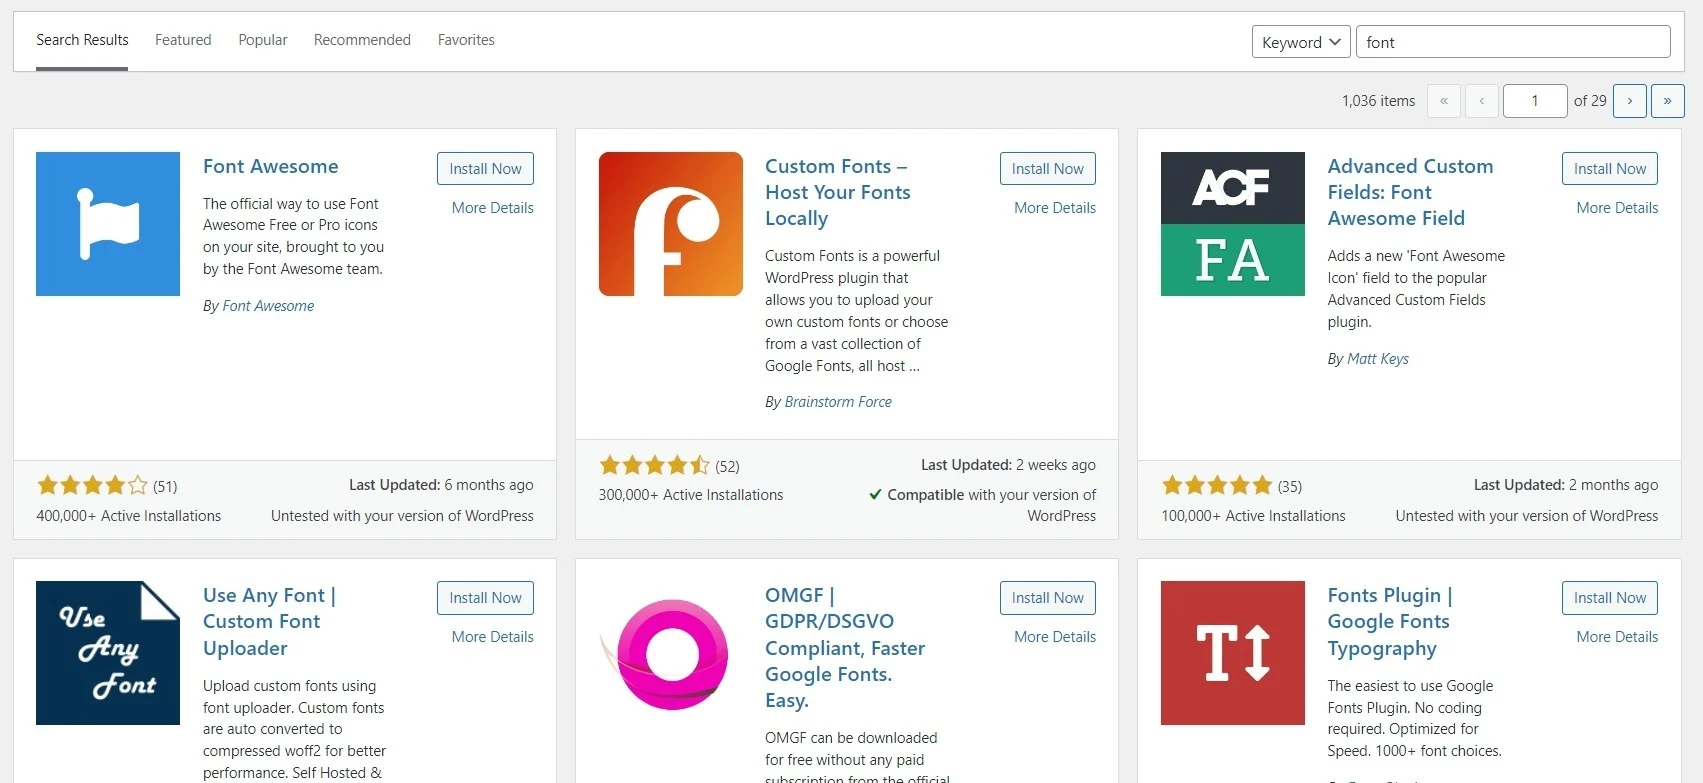
Task: Visit author Matt Keys link
Action: tap(1378, 359)
